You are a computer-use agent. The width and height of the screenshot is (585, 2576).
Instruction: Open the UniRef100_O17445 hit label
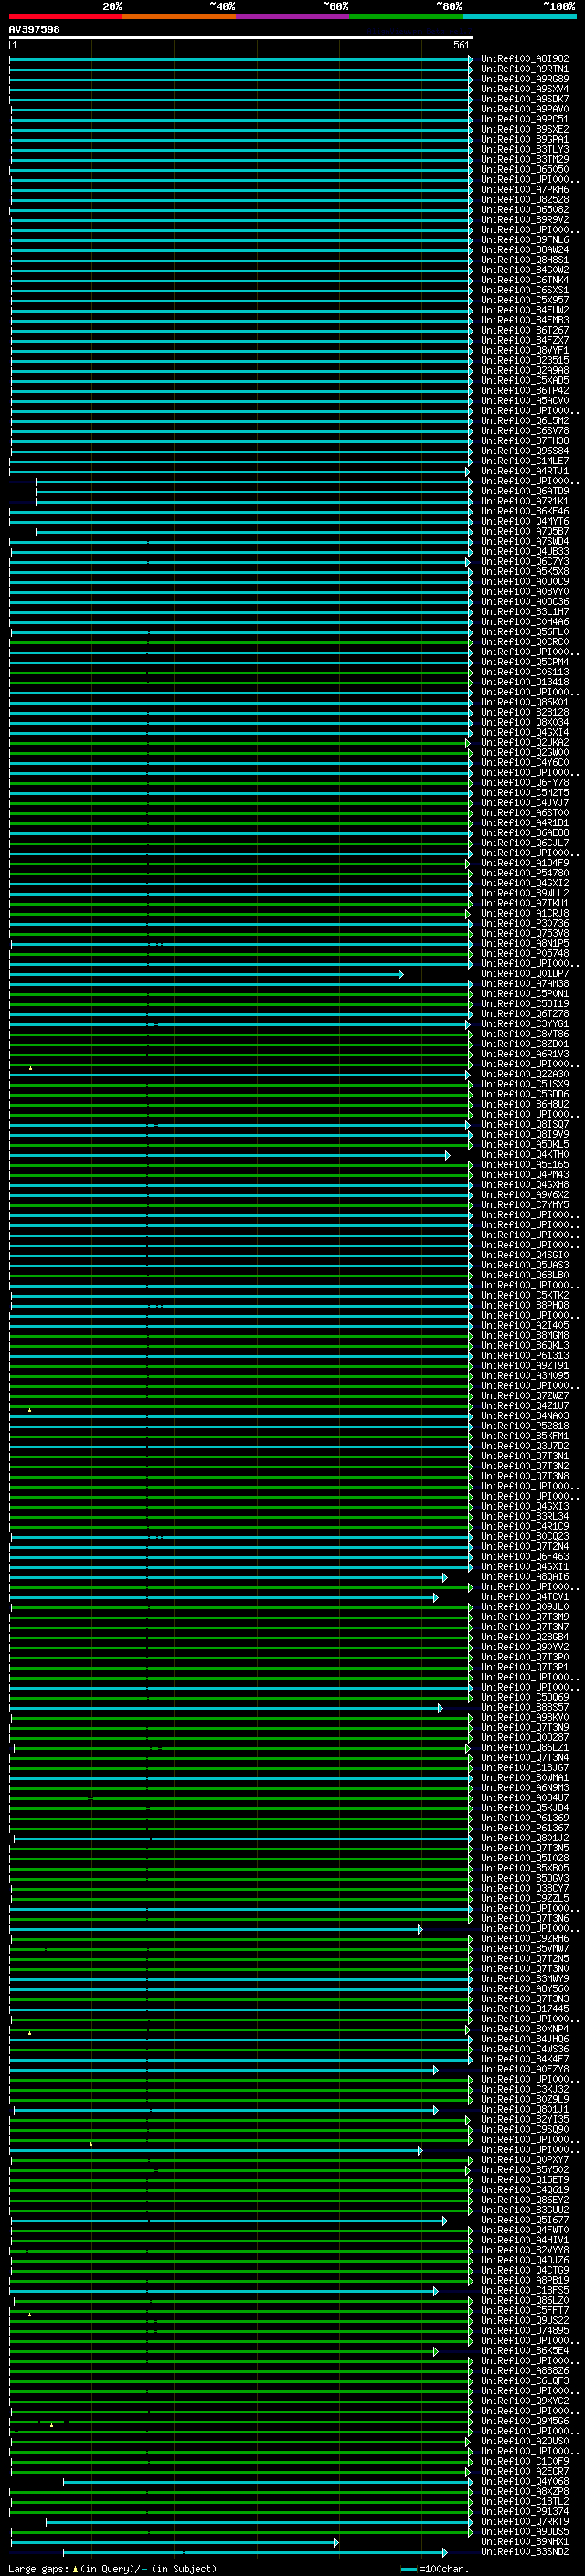point(524,2009)
